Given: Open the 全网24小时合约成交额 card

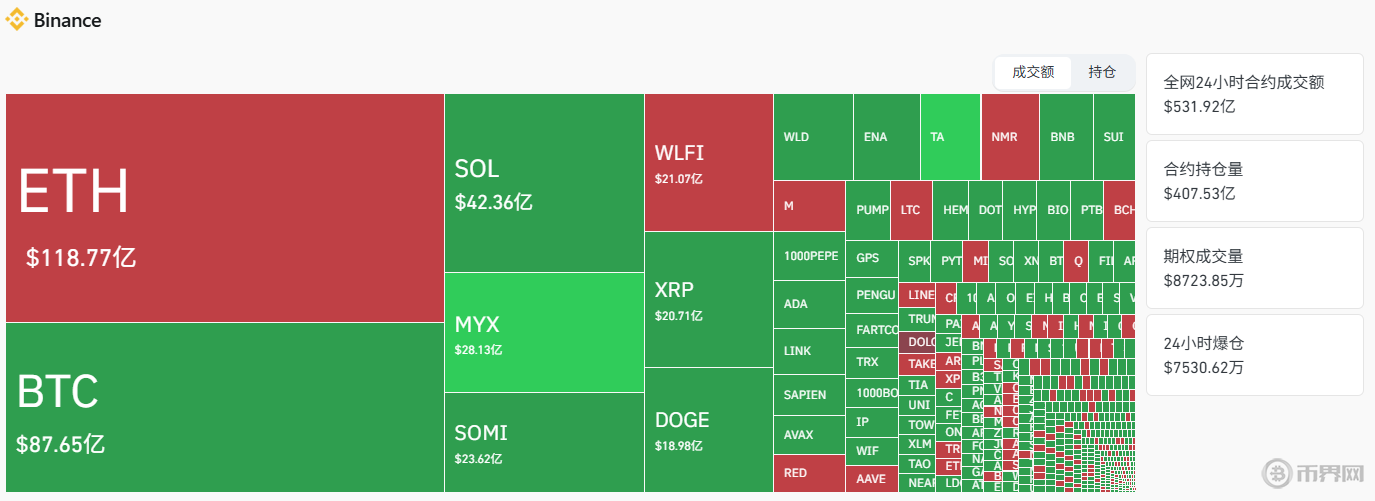Looking at the screenshot, I should (x=1254, y=94).
